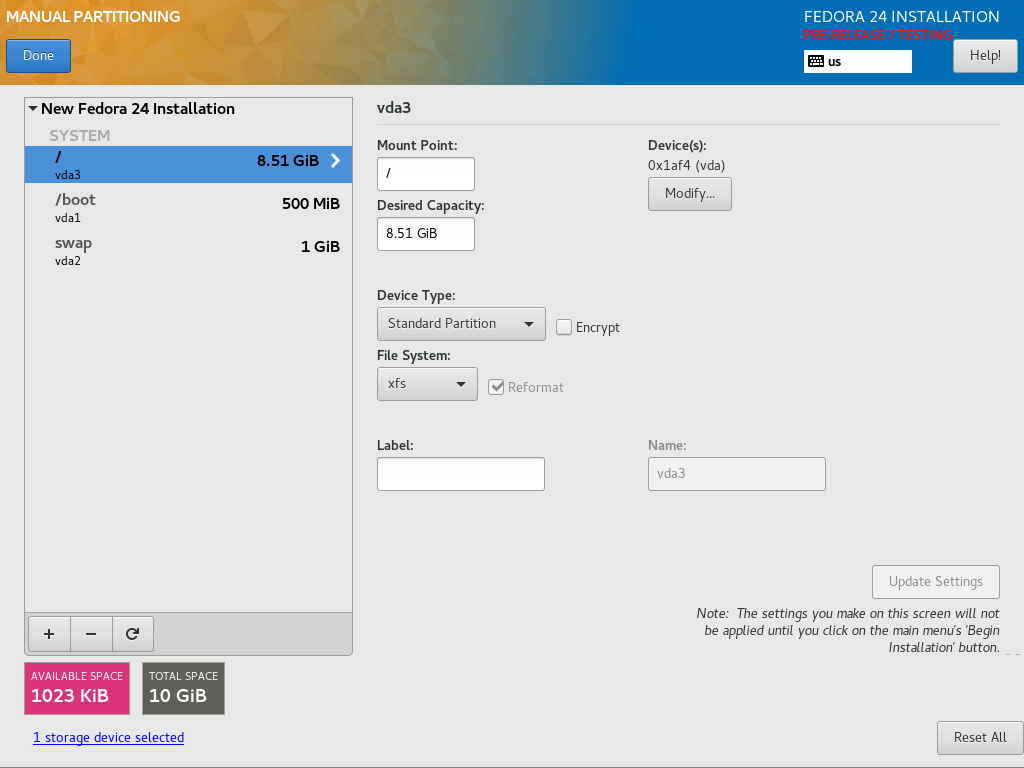Click the reload storage configuration icon
Viewport: 1024px width, 768px height.
point(133,633)
